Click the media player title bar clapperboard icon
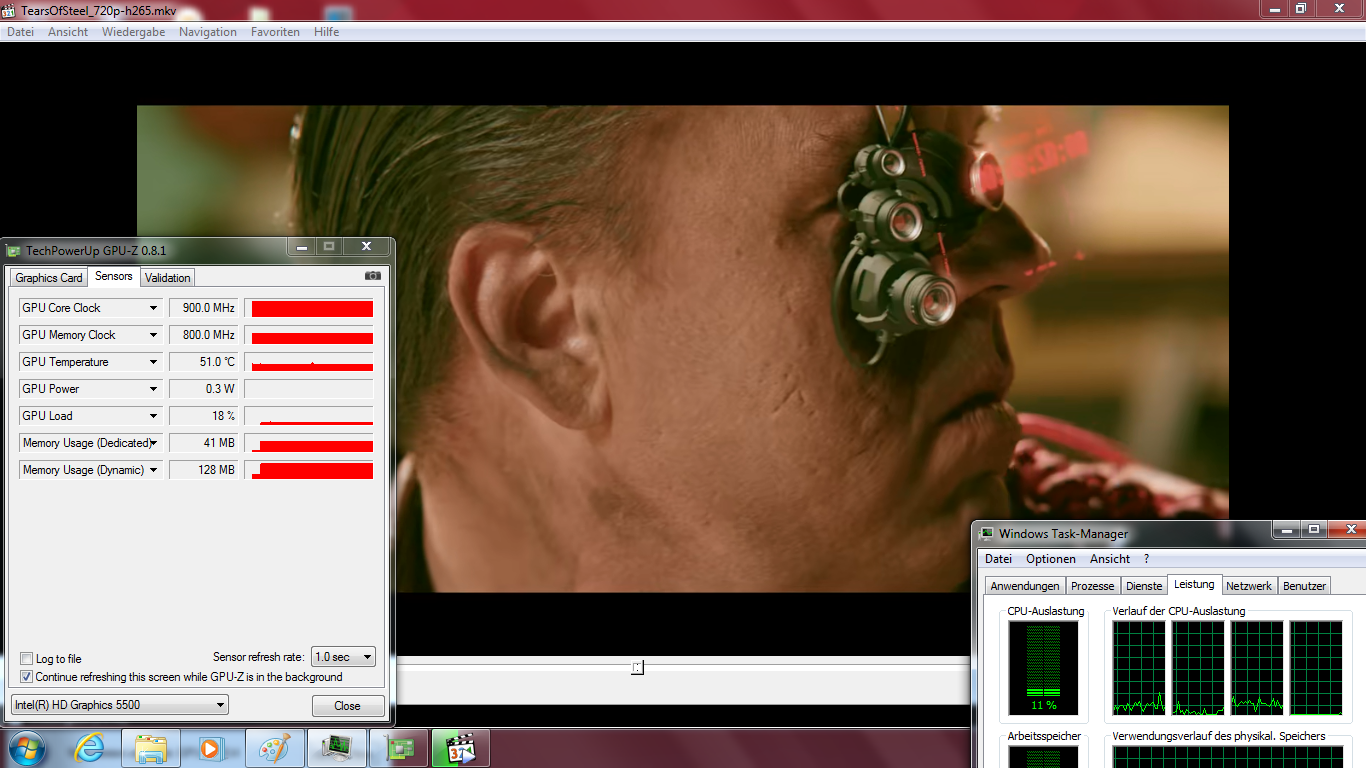Viewport: 1366px width, 768px height. pyautogui.click(x=10, y=9)
